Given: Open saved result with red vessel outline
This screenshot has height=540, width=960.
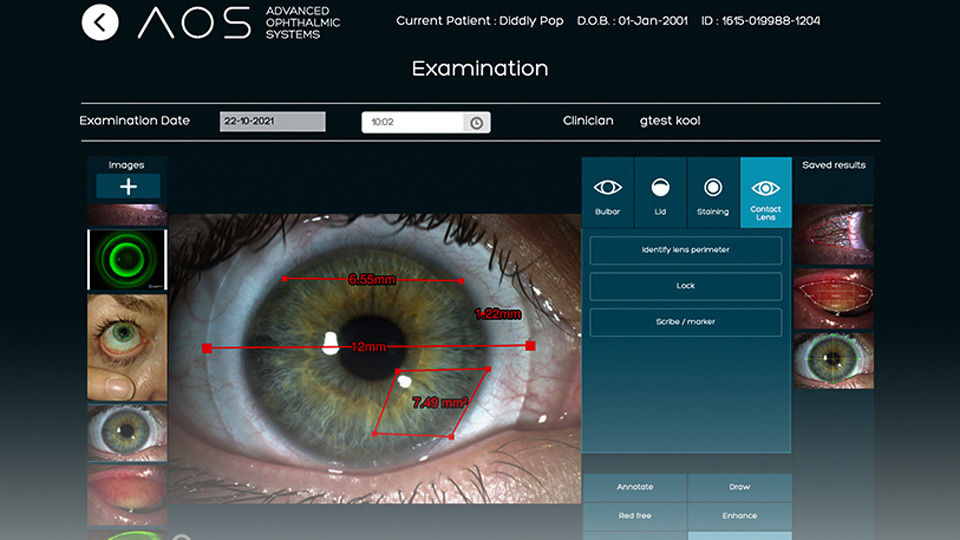Looking at the screenshot, I should [834, 234].
